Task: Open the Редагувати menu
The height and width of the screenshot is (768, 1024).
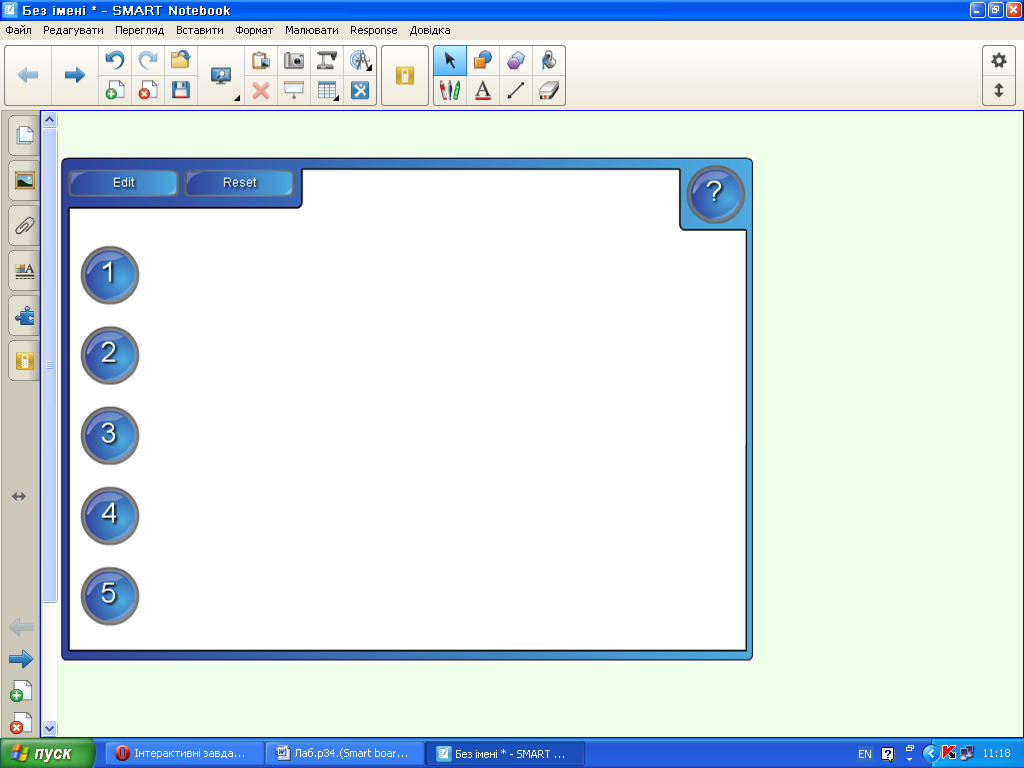Action: pyautogui.click(x=73, y=30)
